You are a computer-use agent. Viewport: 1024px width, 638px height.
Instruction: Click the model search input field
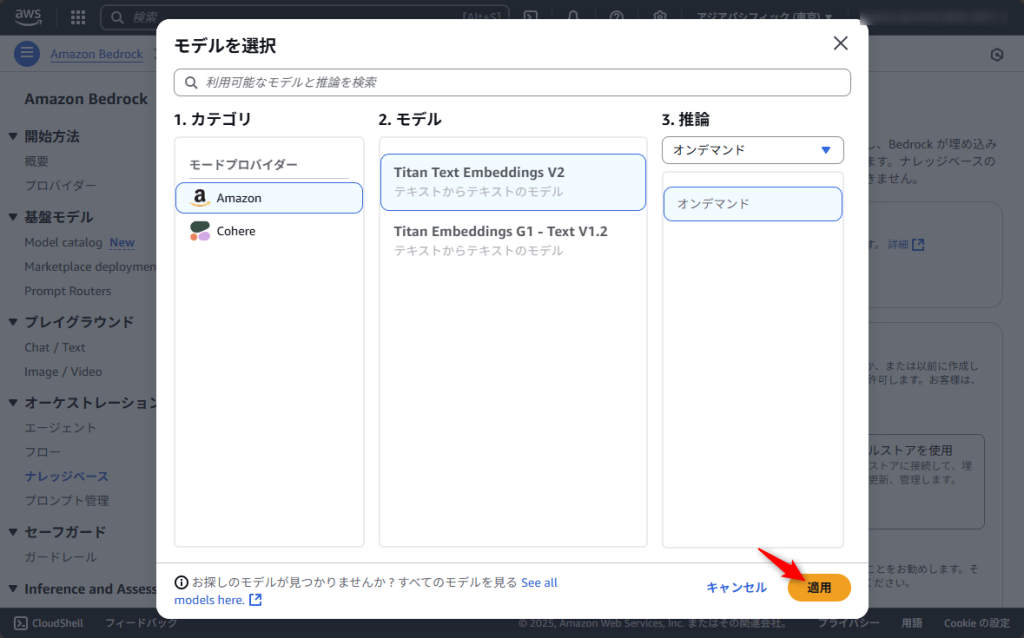pos(512,82)
